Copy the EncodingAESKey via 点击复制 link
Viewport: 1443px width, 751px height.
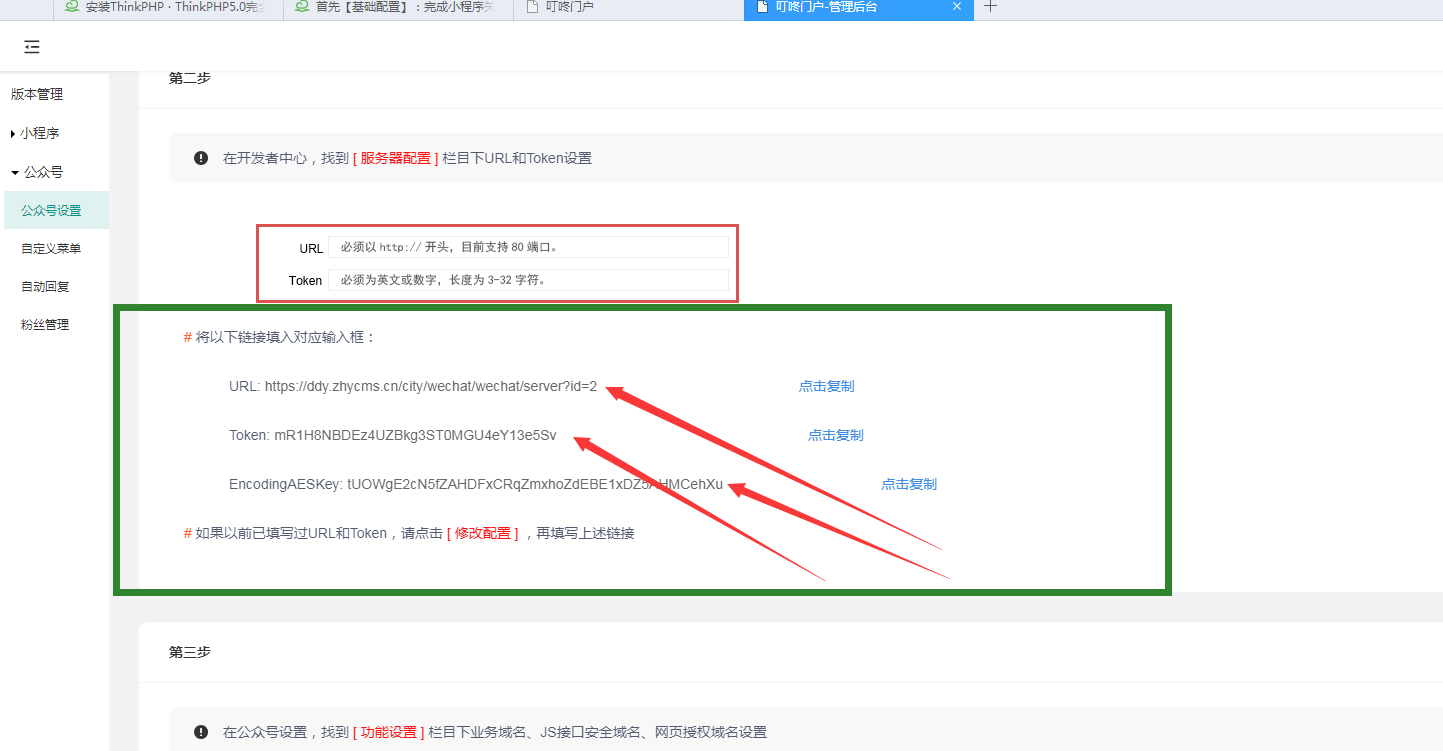[x=908, y=484]
